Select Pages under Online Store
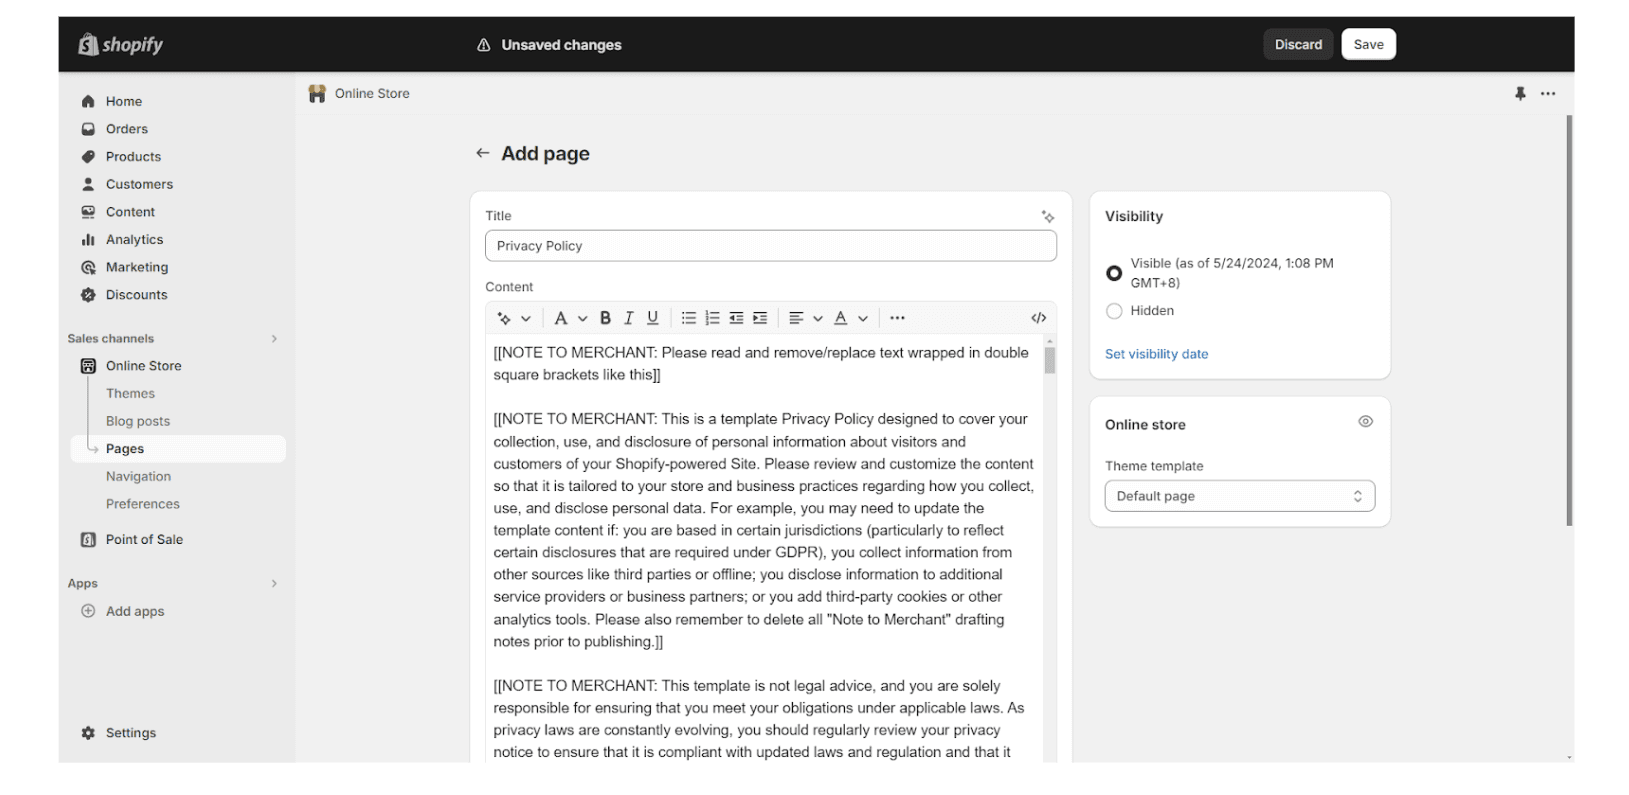Viewport: 1629px width, 795px height. [x=178, y=449]
